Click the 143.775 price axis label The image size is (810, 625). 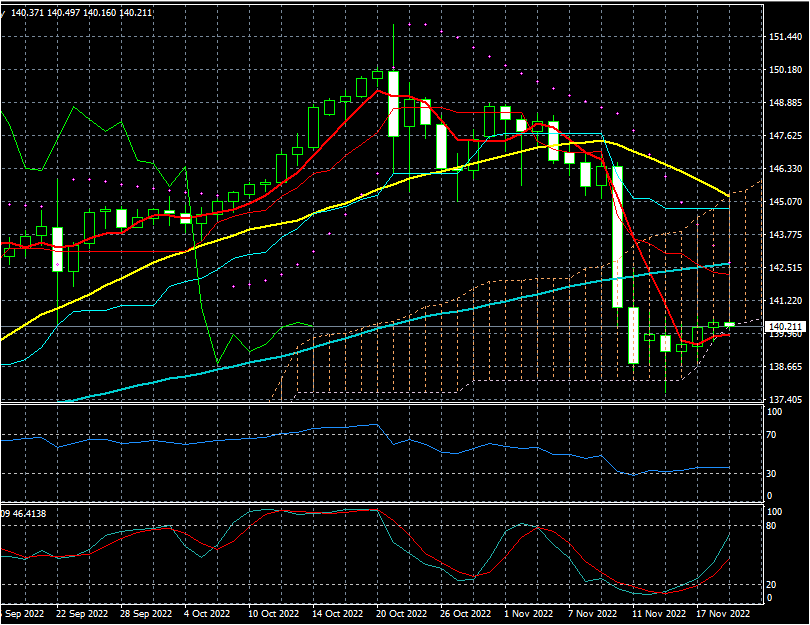[x=785, y=235]
